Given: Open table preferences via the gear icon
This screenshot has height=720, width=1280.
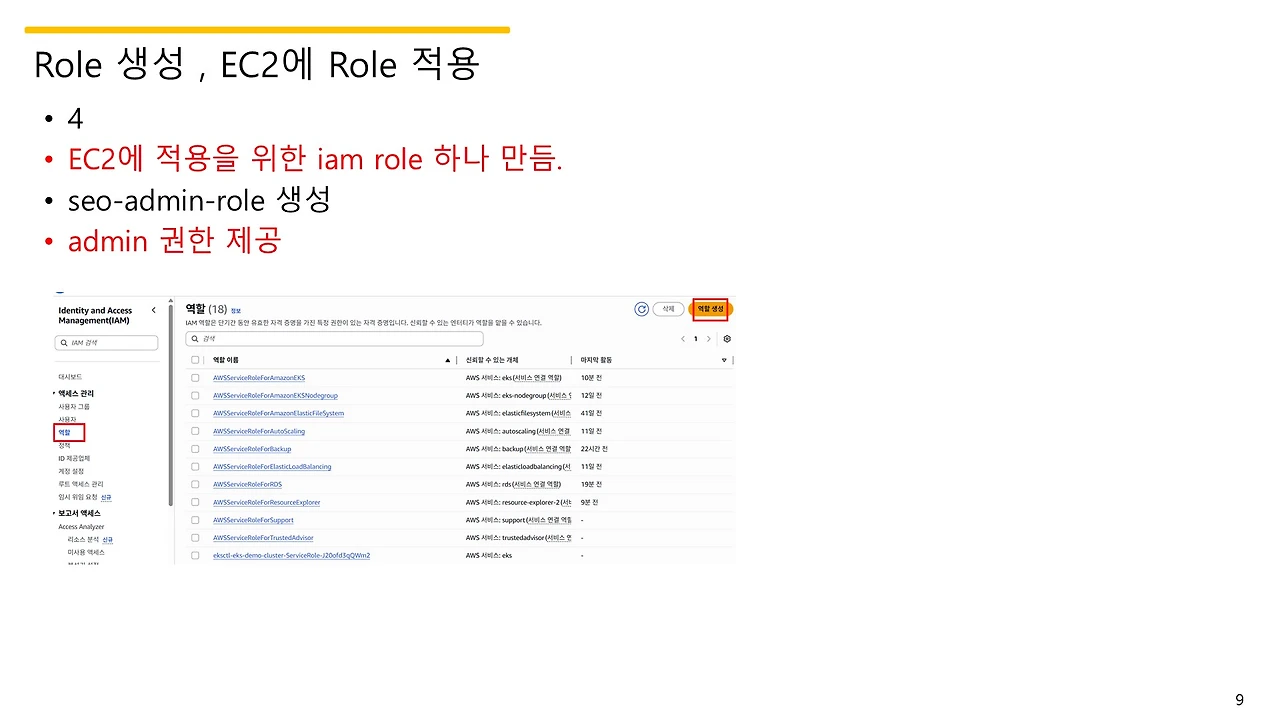Looking at the screenshot, I should (x=727, y=339).
